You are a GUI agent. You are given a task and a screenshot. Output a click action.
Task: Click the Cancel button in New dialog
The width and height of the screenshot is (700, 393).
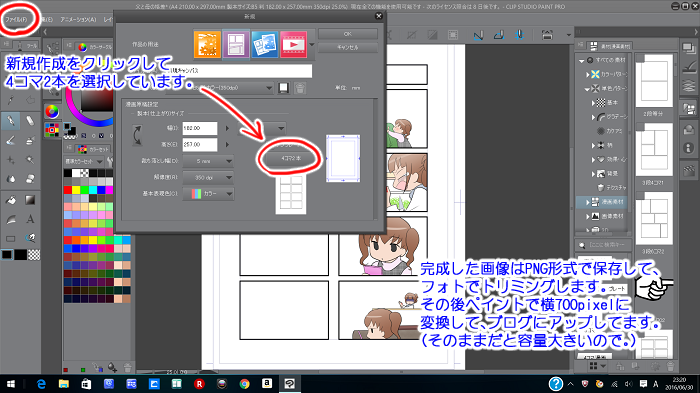(348, 47)
